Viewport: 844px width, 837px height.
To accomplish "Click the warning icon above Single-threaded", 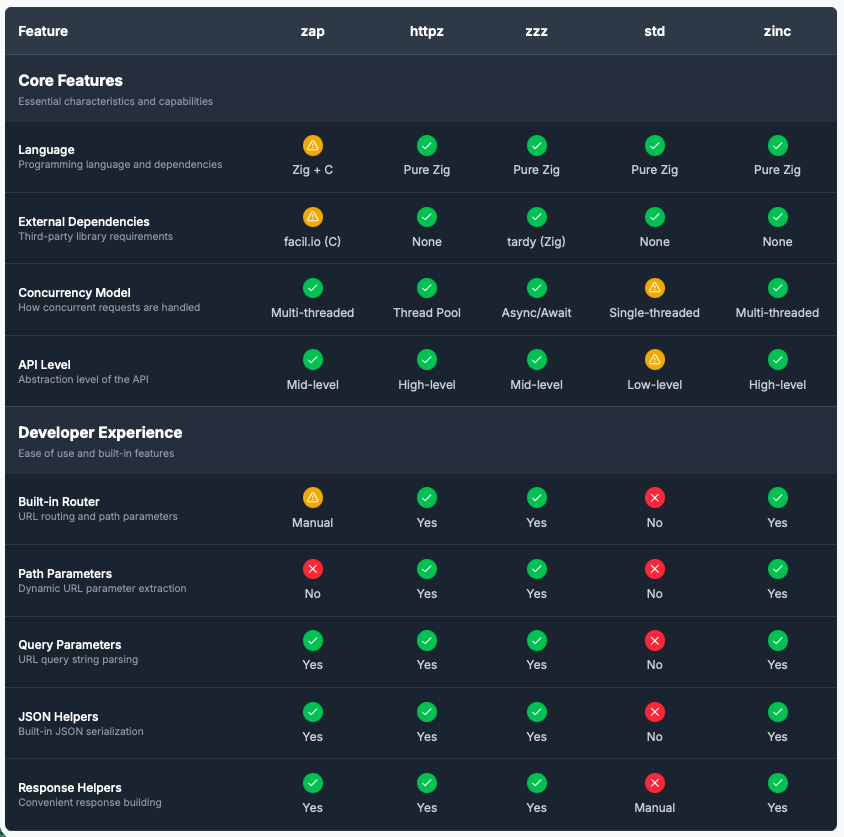I will click(x=654, y=288).
